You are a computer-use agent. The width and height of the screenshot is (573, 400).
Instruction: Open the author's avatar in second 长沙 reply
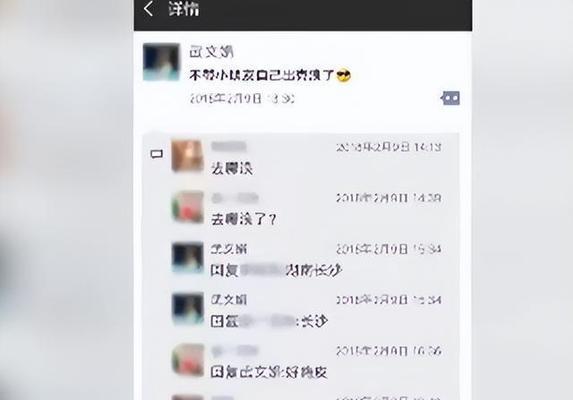187,308
